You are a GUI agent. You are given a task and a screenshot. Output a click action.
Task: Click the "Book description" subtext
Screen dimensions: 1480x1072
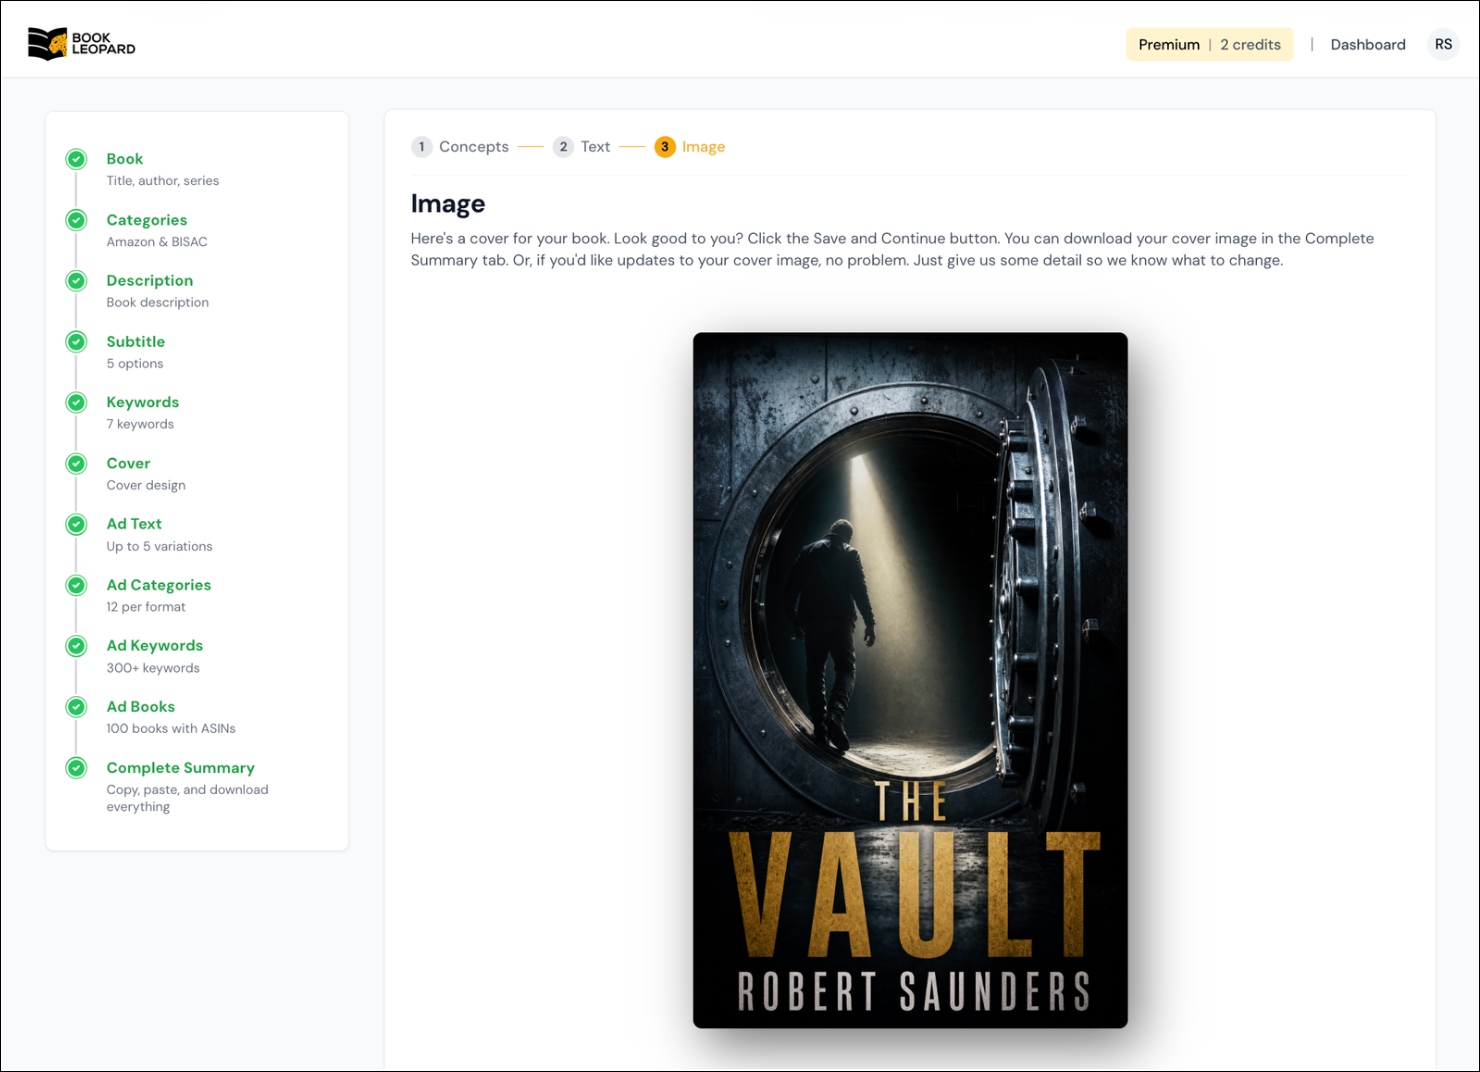coord(158,303)
